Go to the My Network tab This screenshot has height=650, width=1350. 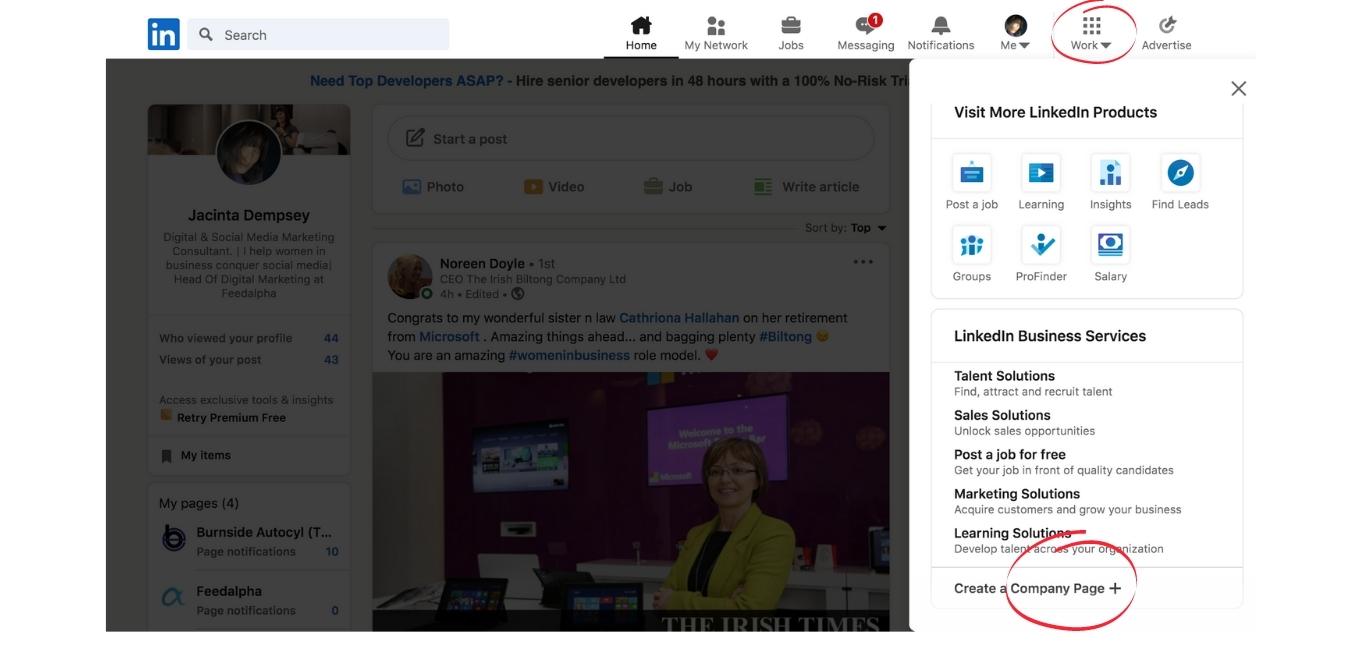[x=716, y=33]
